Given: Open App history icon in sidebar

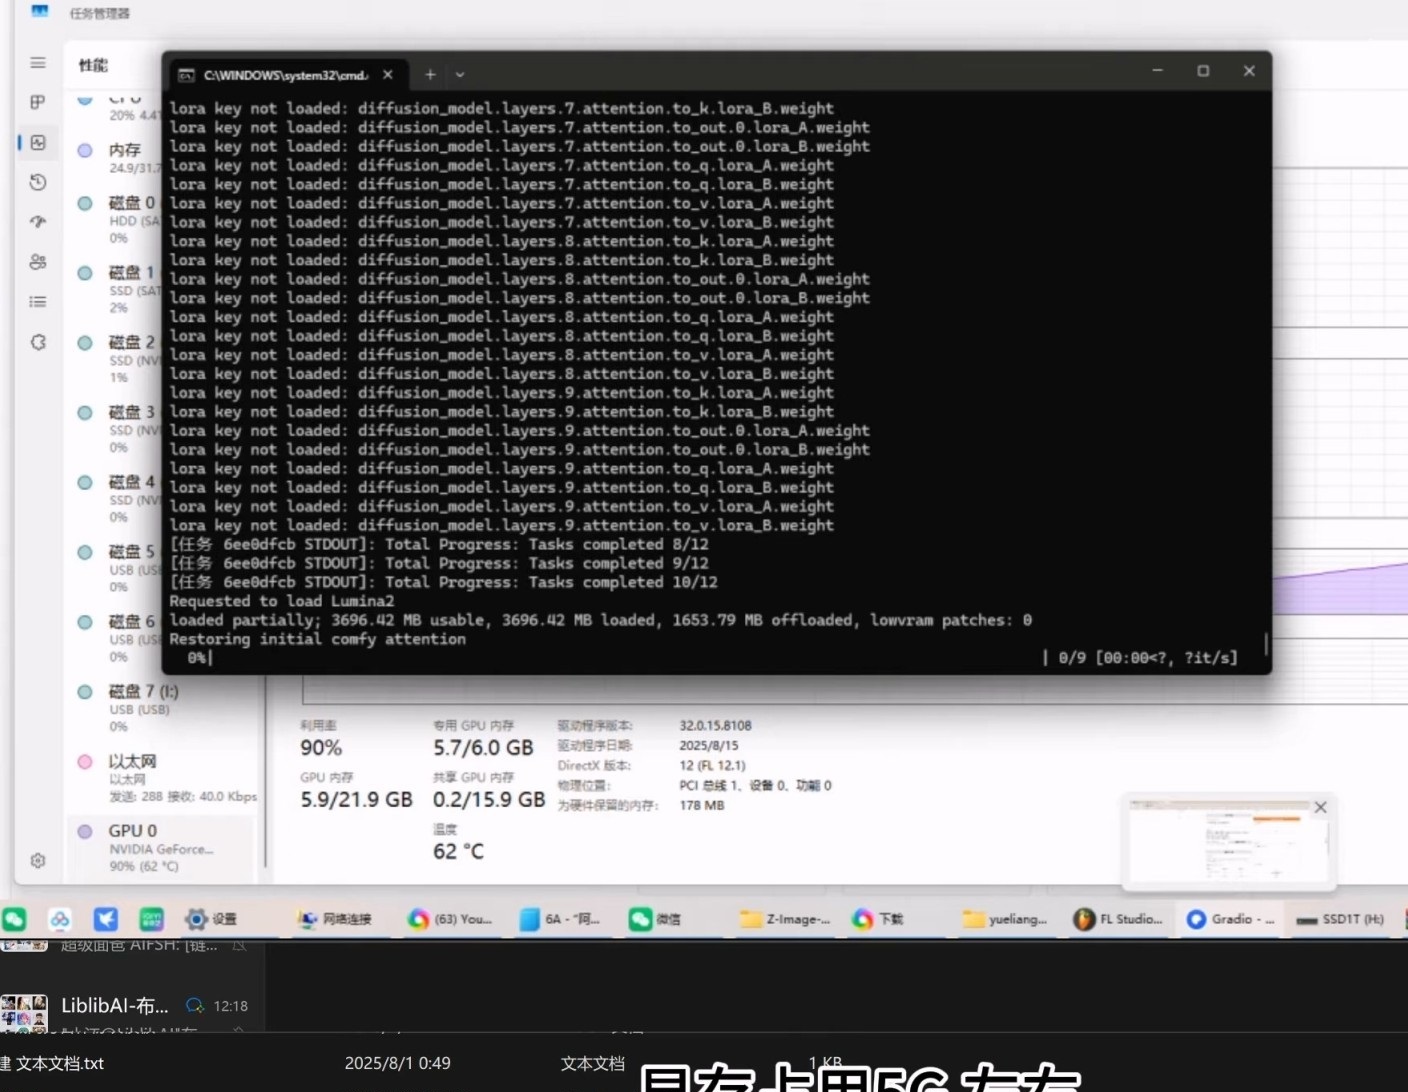Looking at the screenshot, I should [x=38, y=182].
